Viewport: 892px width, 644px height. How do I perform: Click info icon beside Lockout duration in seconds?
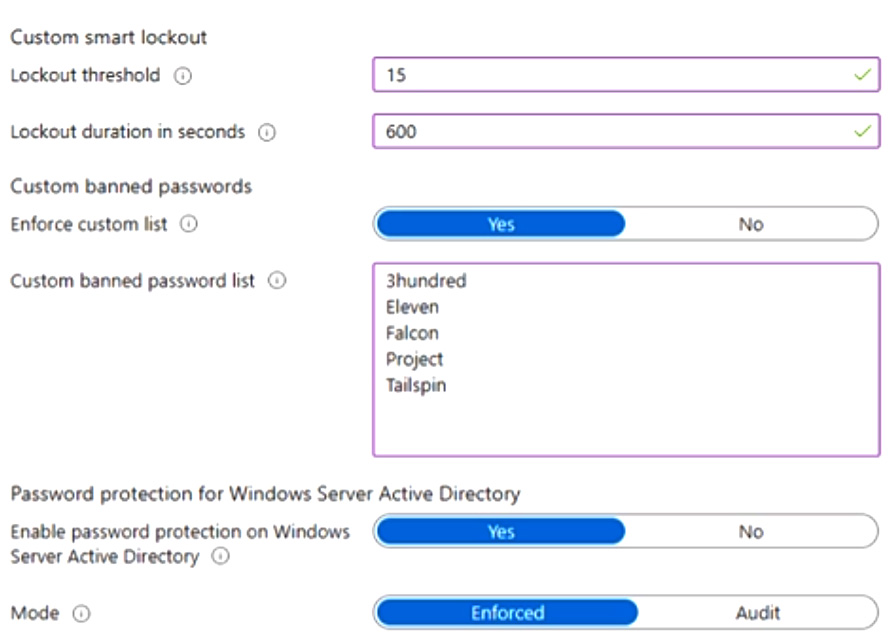click(x=267, y=132)
